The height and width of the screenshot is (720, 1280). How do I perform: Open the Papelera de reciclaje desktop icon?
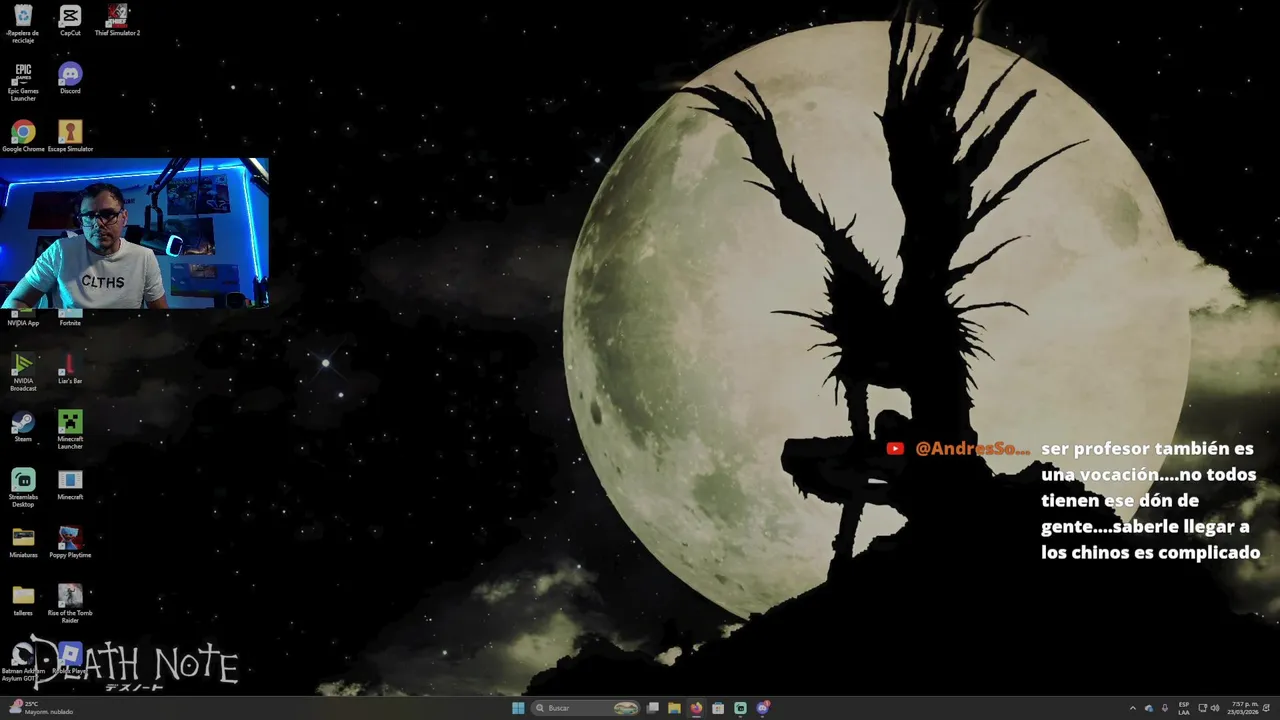pos(23,23)
